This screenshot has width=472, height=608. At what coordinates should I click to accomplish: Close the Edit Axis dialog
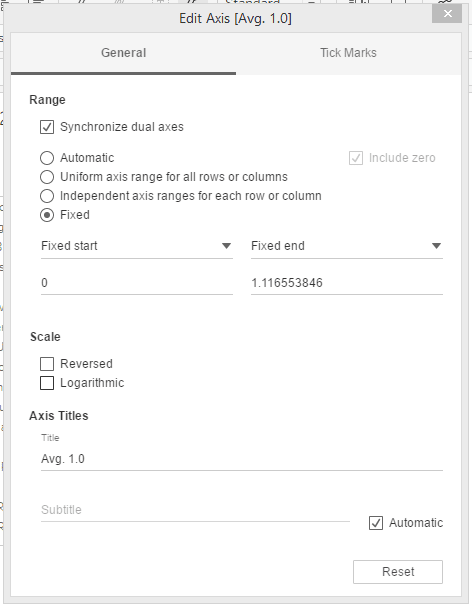(447, 14)
